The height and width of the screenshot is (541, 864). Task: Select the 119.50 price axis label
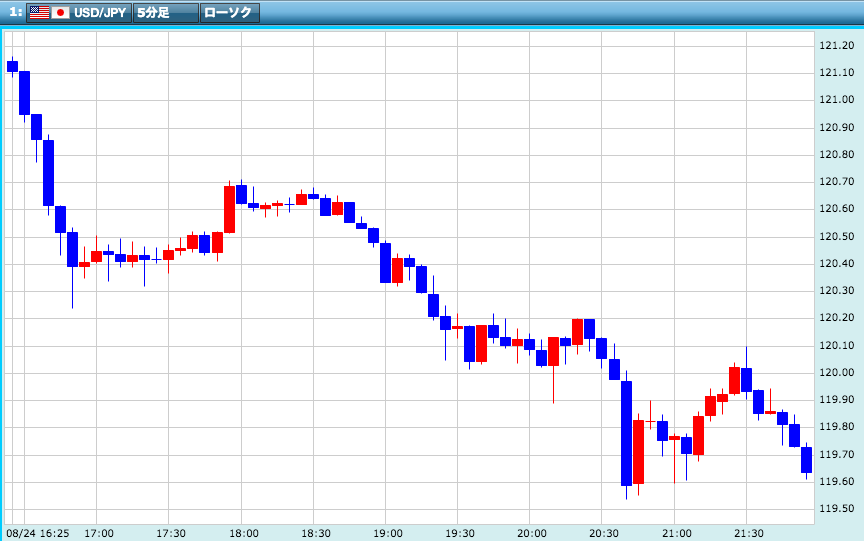coord(836,508)
